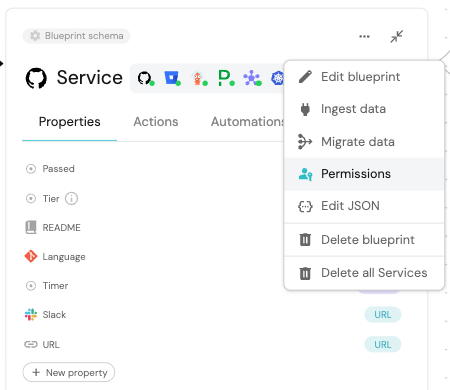This screenshot has height=390, width=450.
Task: Click the New property button
Action: tap(69, 372)
